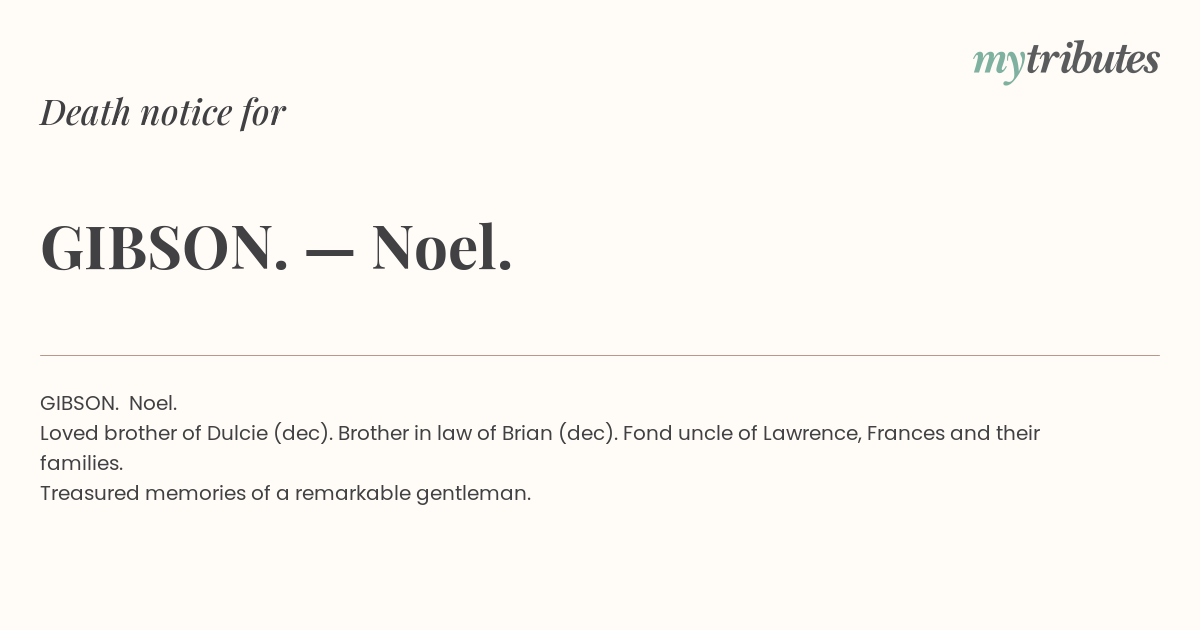1200x630 pixels.
Task: Click the name "Dulcie" in the notice
Action: [x=237, y=433]
